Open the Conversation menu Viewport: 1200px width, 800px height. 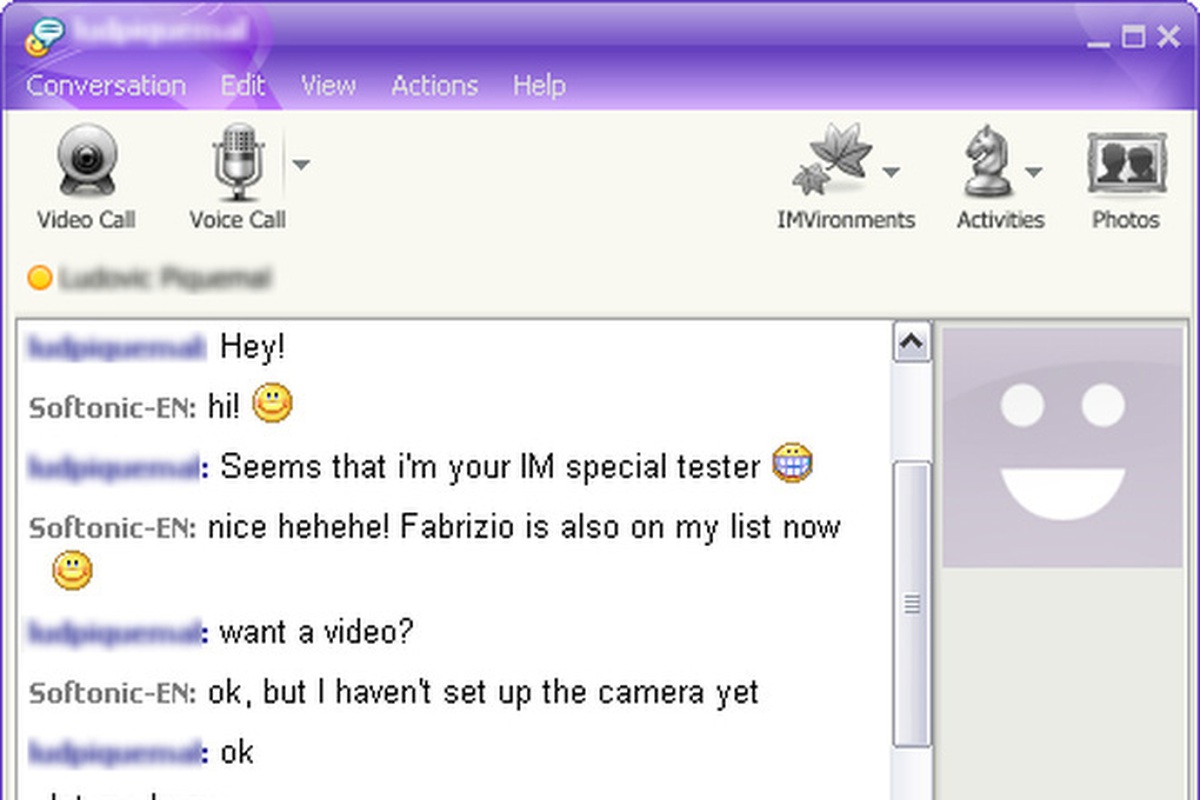coord(106,85)
